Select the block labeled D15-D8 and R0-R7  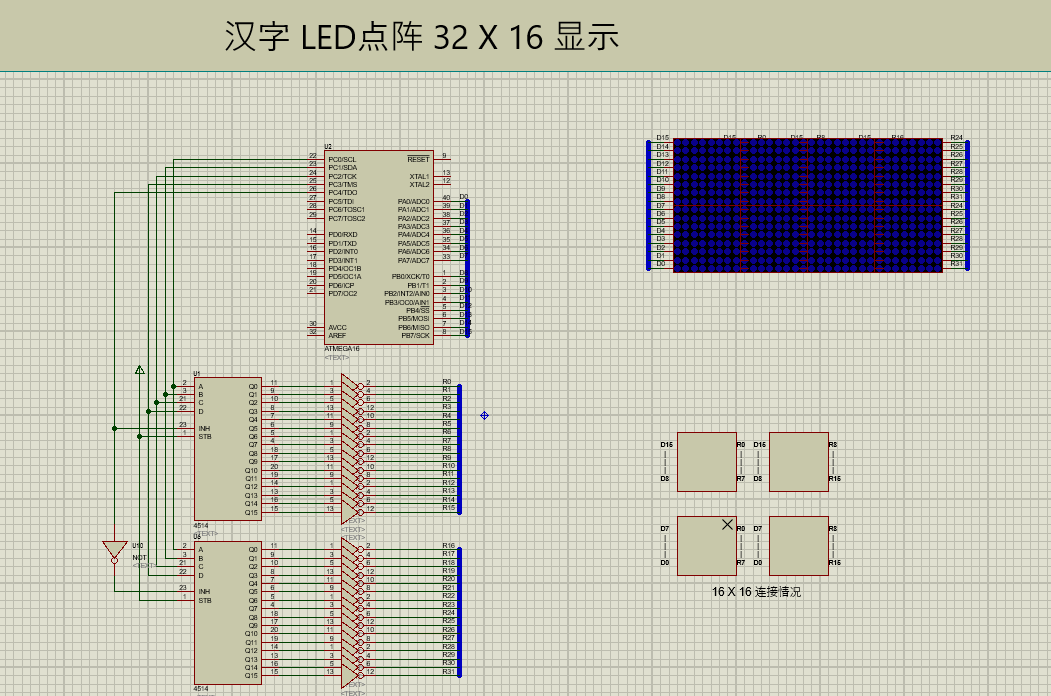coord(706,462)
